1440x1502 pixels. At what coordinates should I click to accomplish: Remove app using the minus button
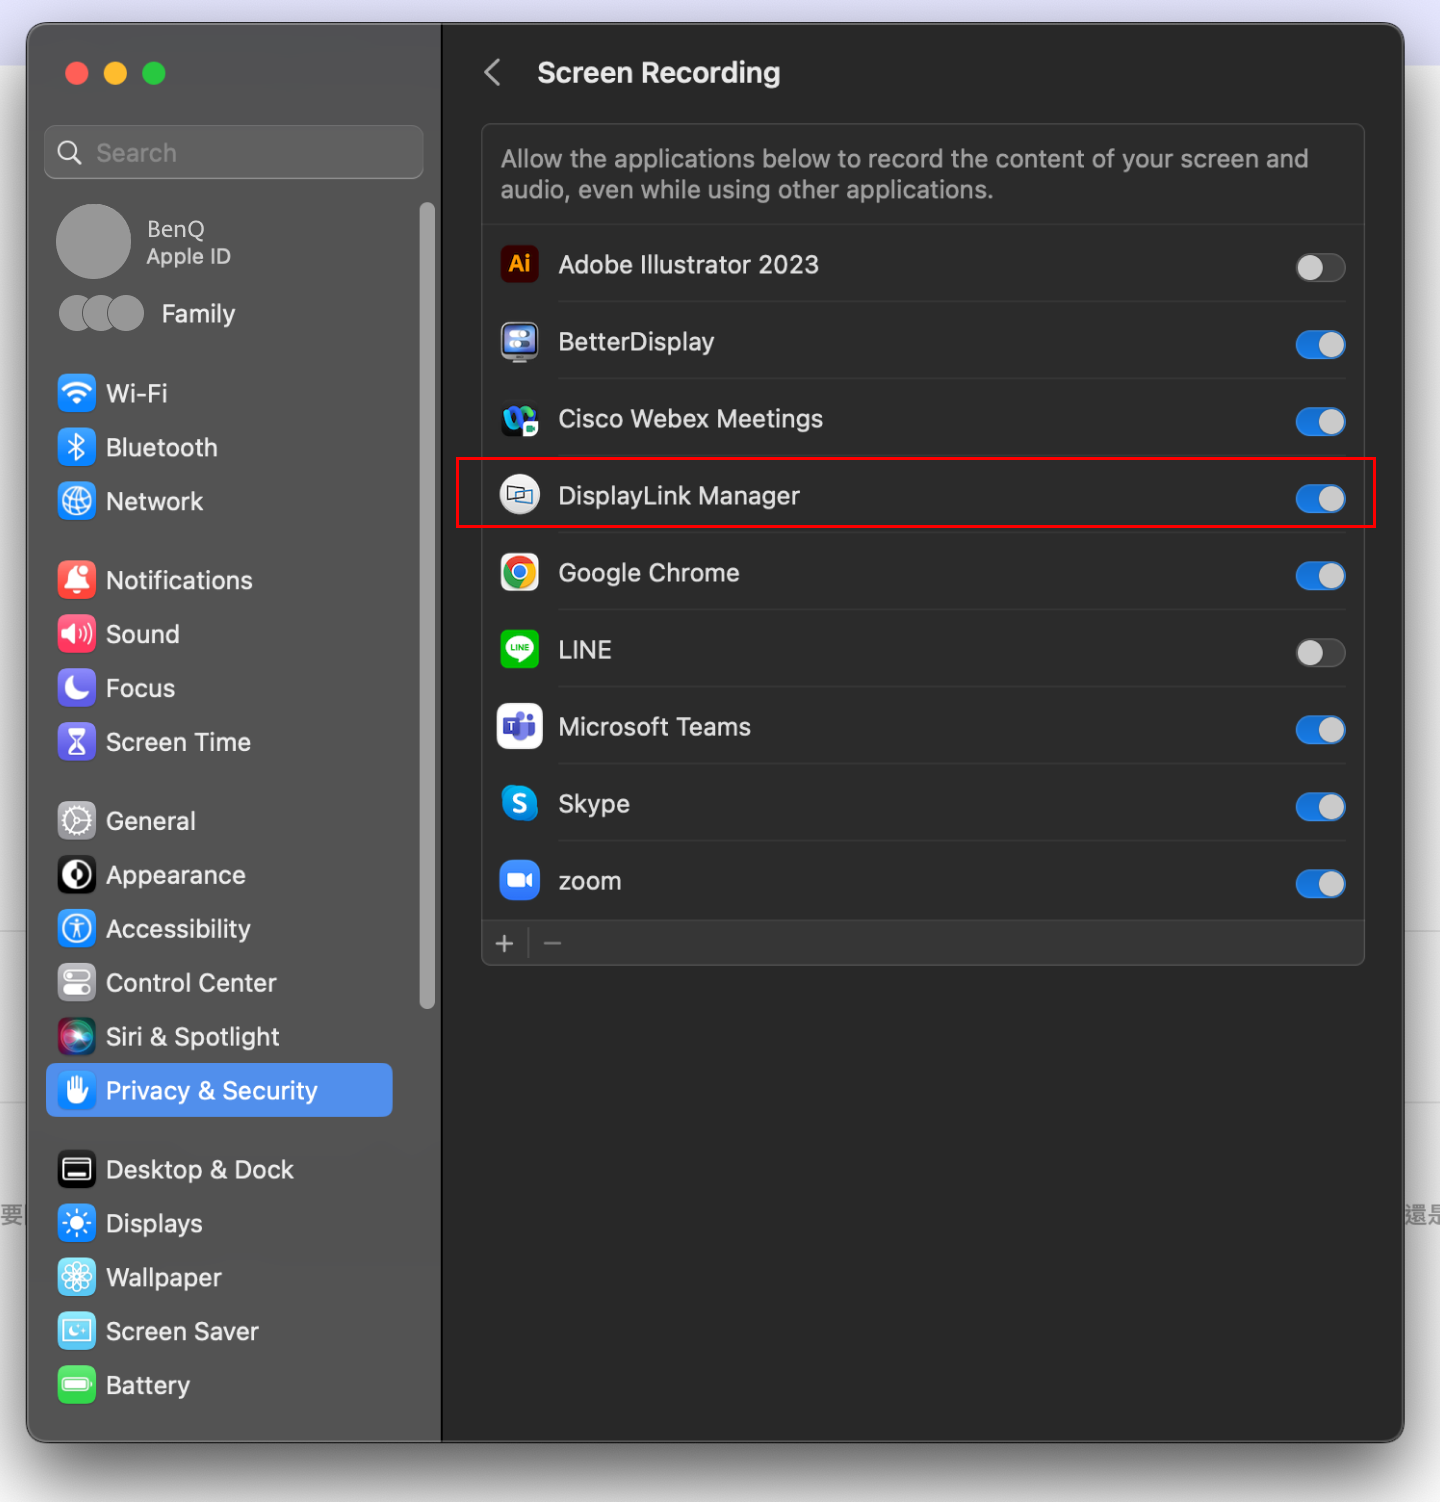coord(552,943)
